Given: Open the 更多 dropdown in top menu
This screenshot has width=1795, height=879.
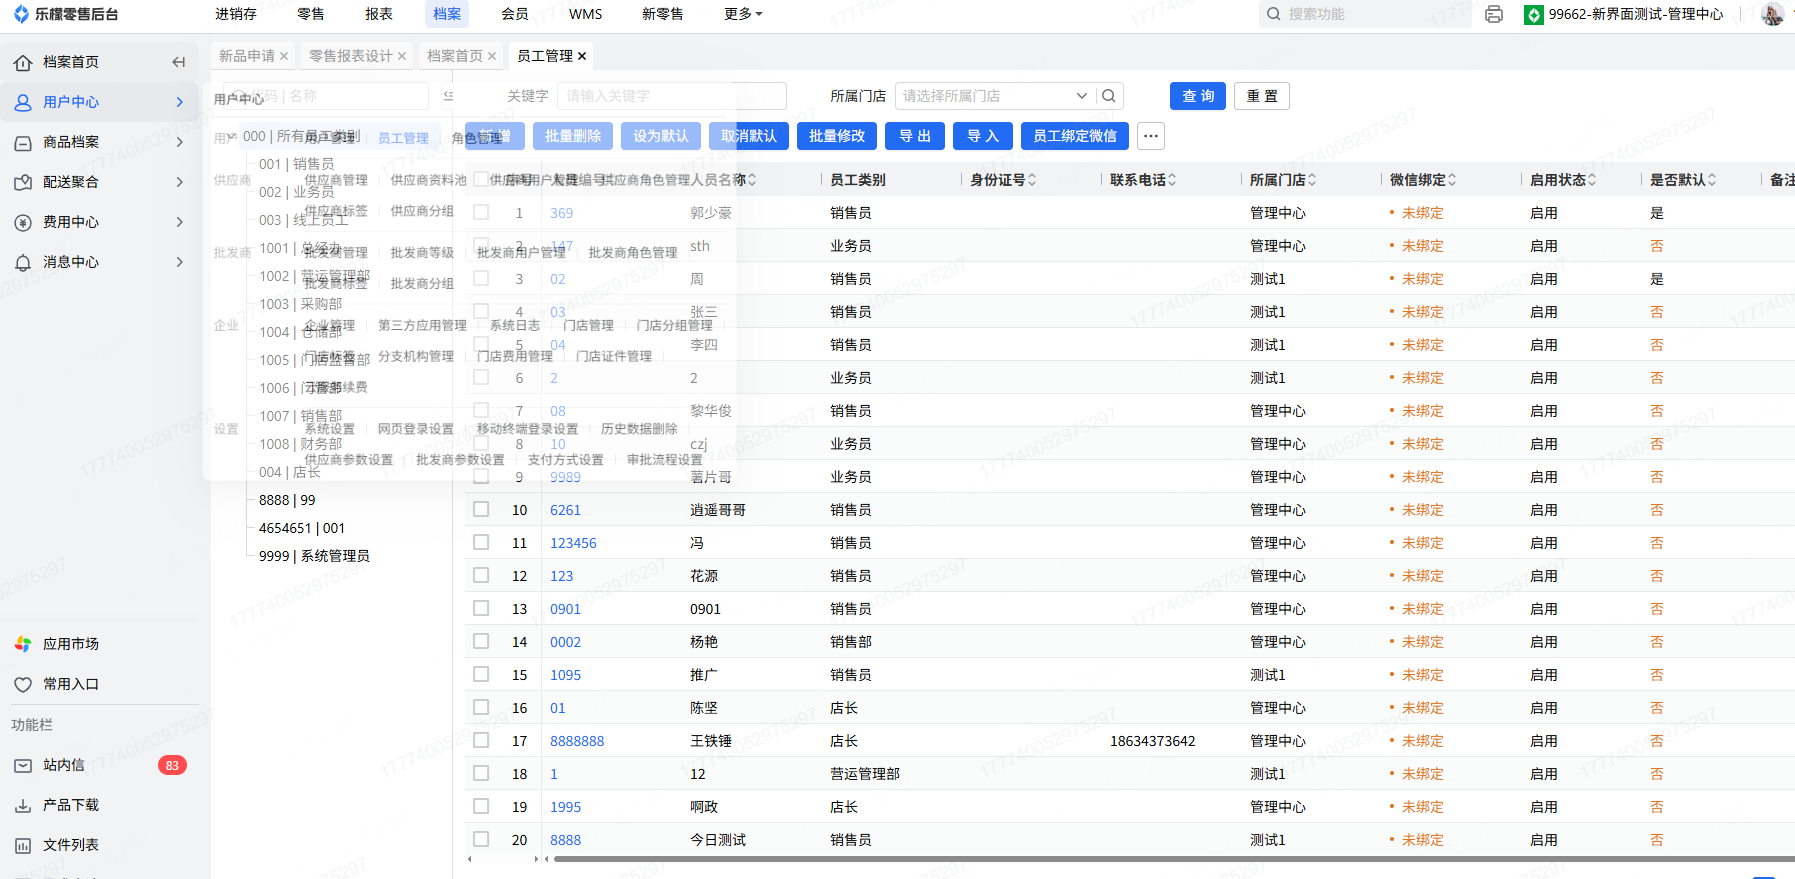Looking at the screenshot, I should [743, 14].
